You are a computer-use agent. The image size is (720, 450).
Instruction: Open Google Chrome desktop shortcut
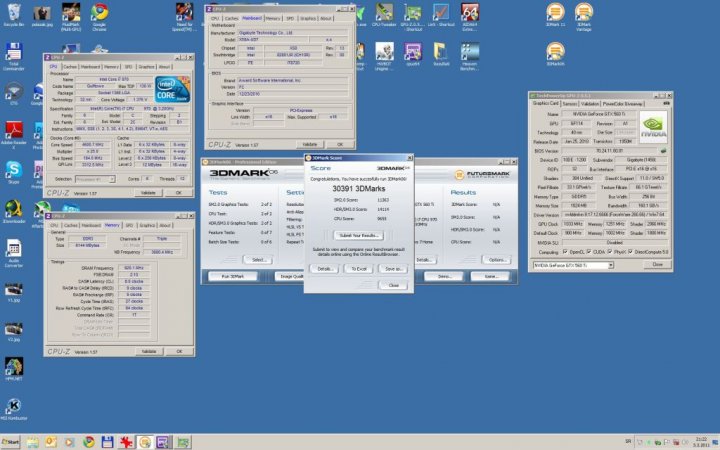(99, 17)
